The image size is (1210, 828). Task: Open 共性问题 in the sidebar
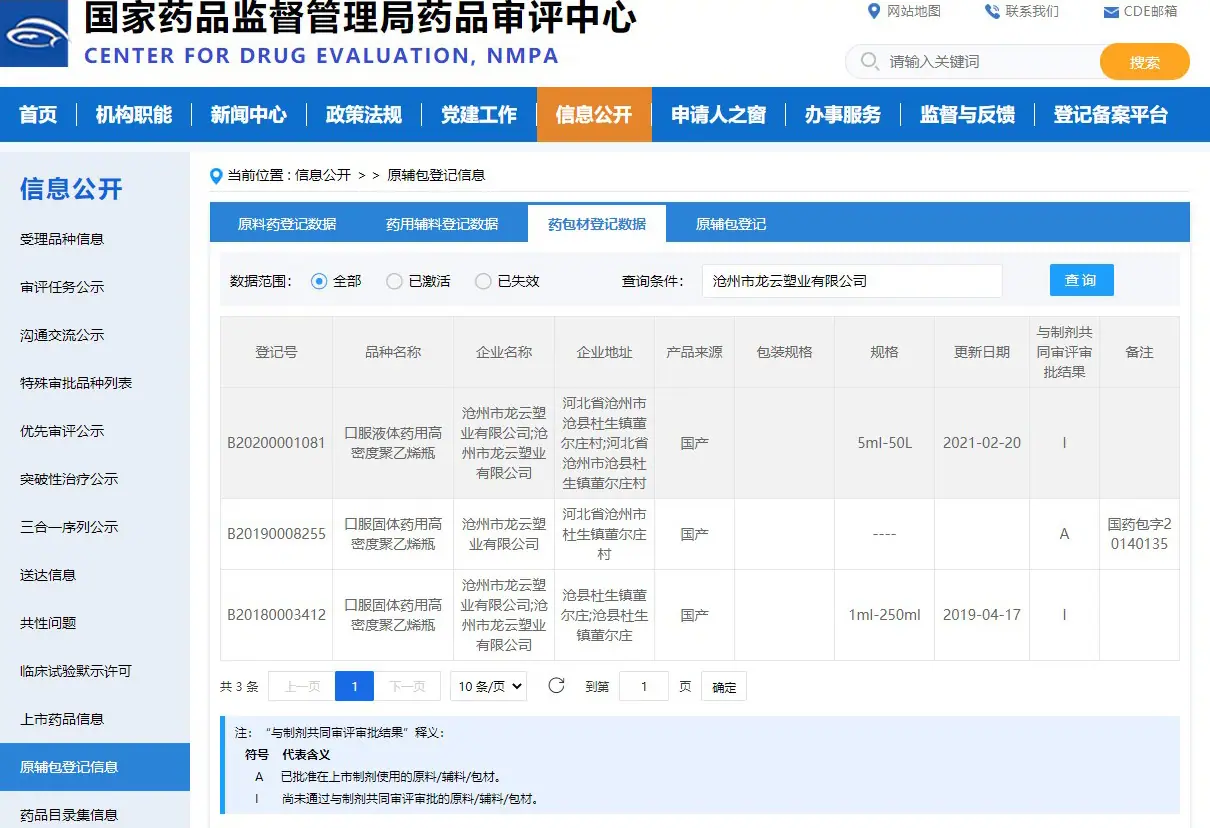point(48,623)
